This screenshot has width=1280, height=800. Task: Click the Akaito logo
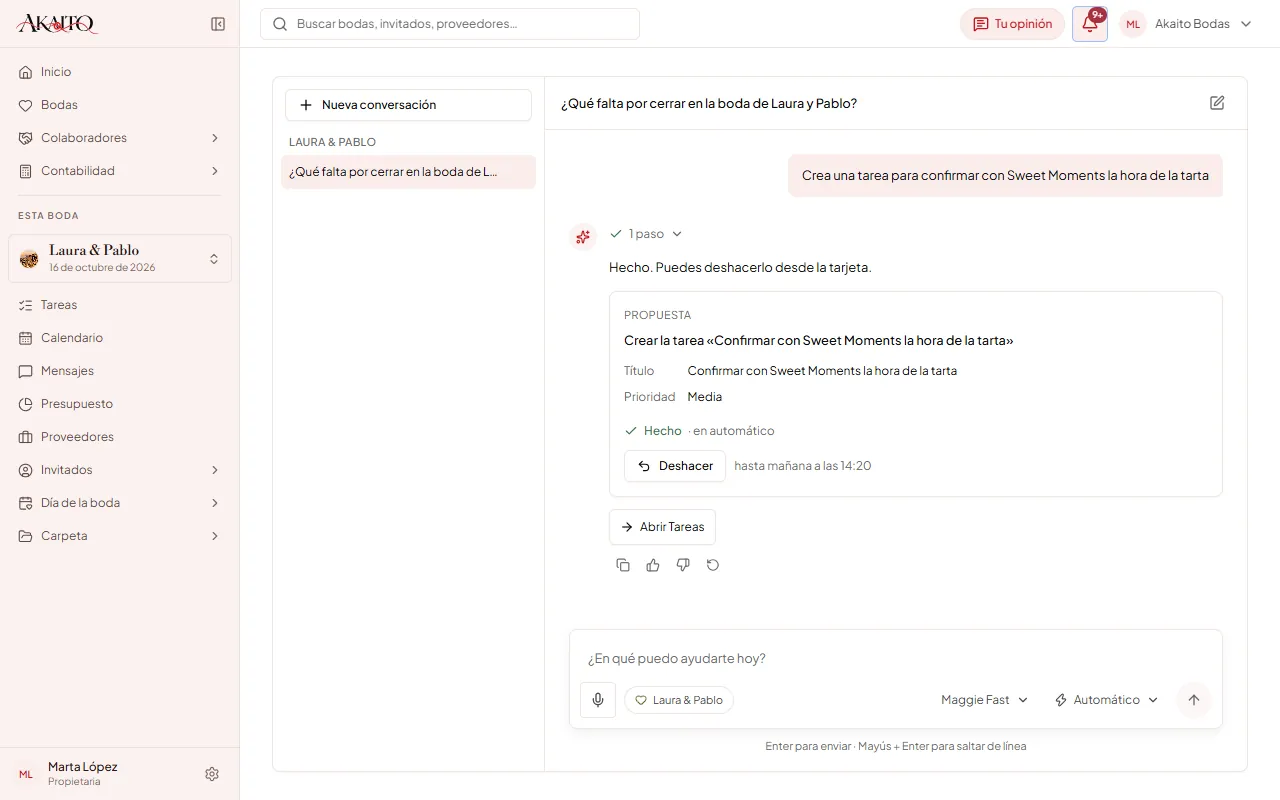coord(57,24)
